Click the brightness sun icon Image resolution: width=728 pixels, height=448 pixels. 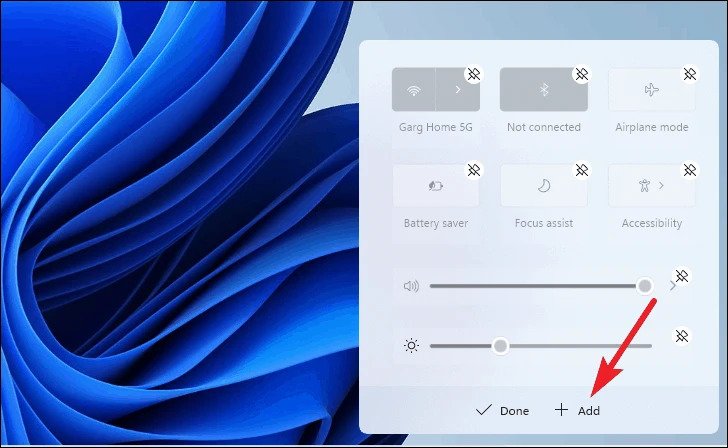click(411, 346)
